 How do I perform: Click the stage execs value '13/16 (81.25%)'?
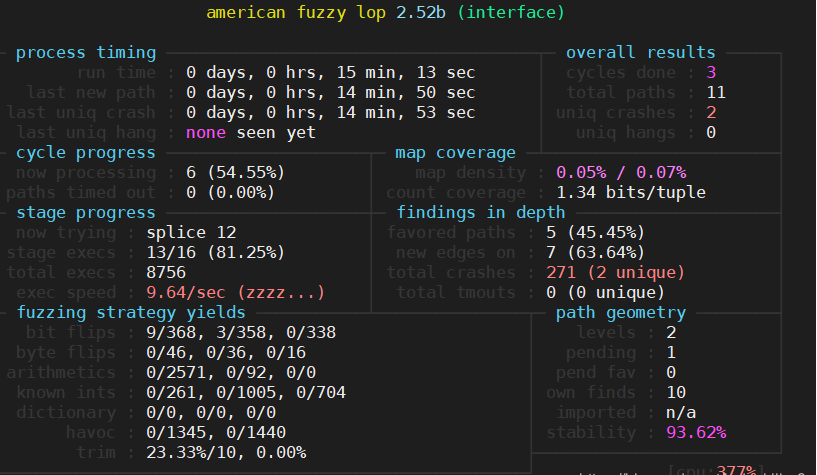[216, 253]
